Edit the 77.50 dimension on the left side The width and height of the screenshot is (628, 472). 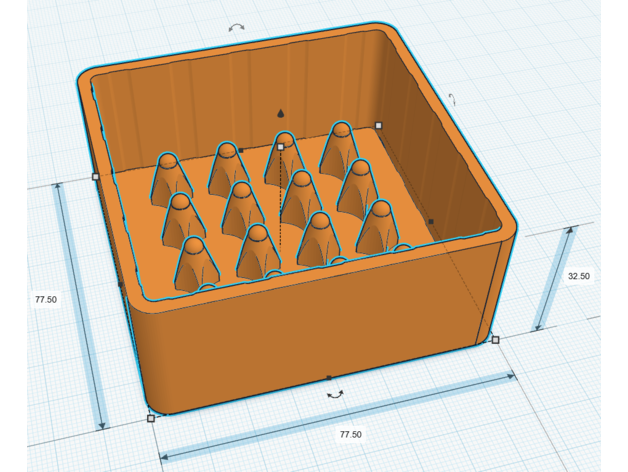point(44,299)
